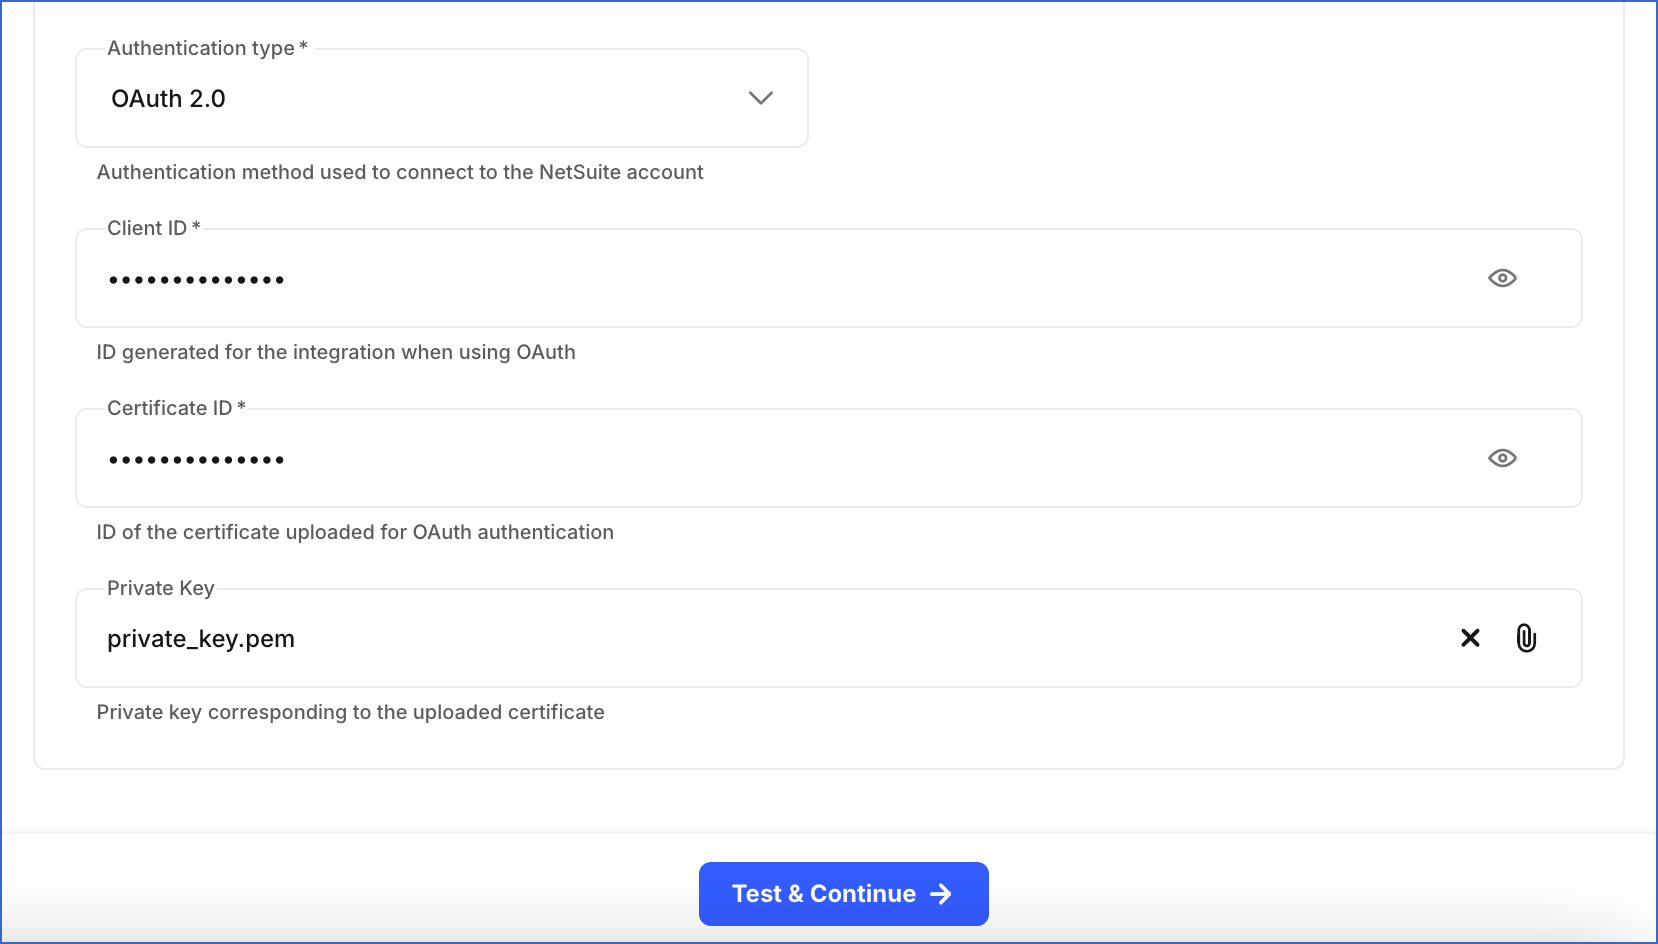Select the Authentication type label
This screenshot has width=1658, height=944.
pyautogui.click(x=201, y=47)
